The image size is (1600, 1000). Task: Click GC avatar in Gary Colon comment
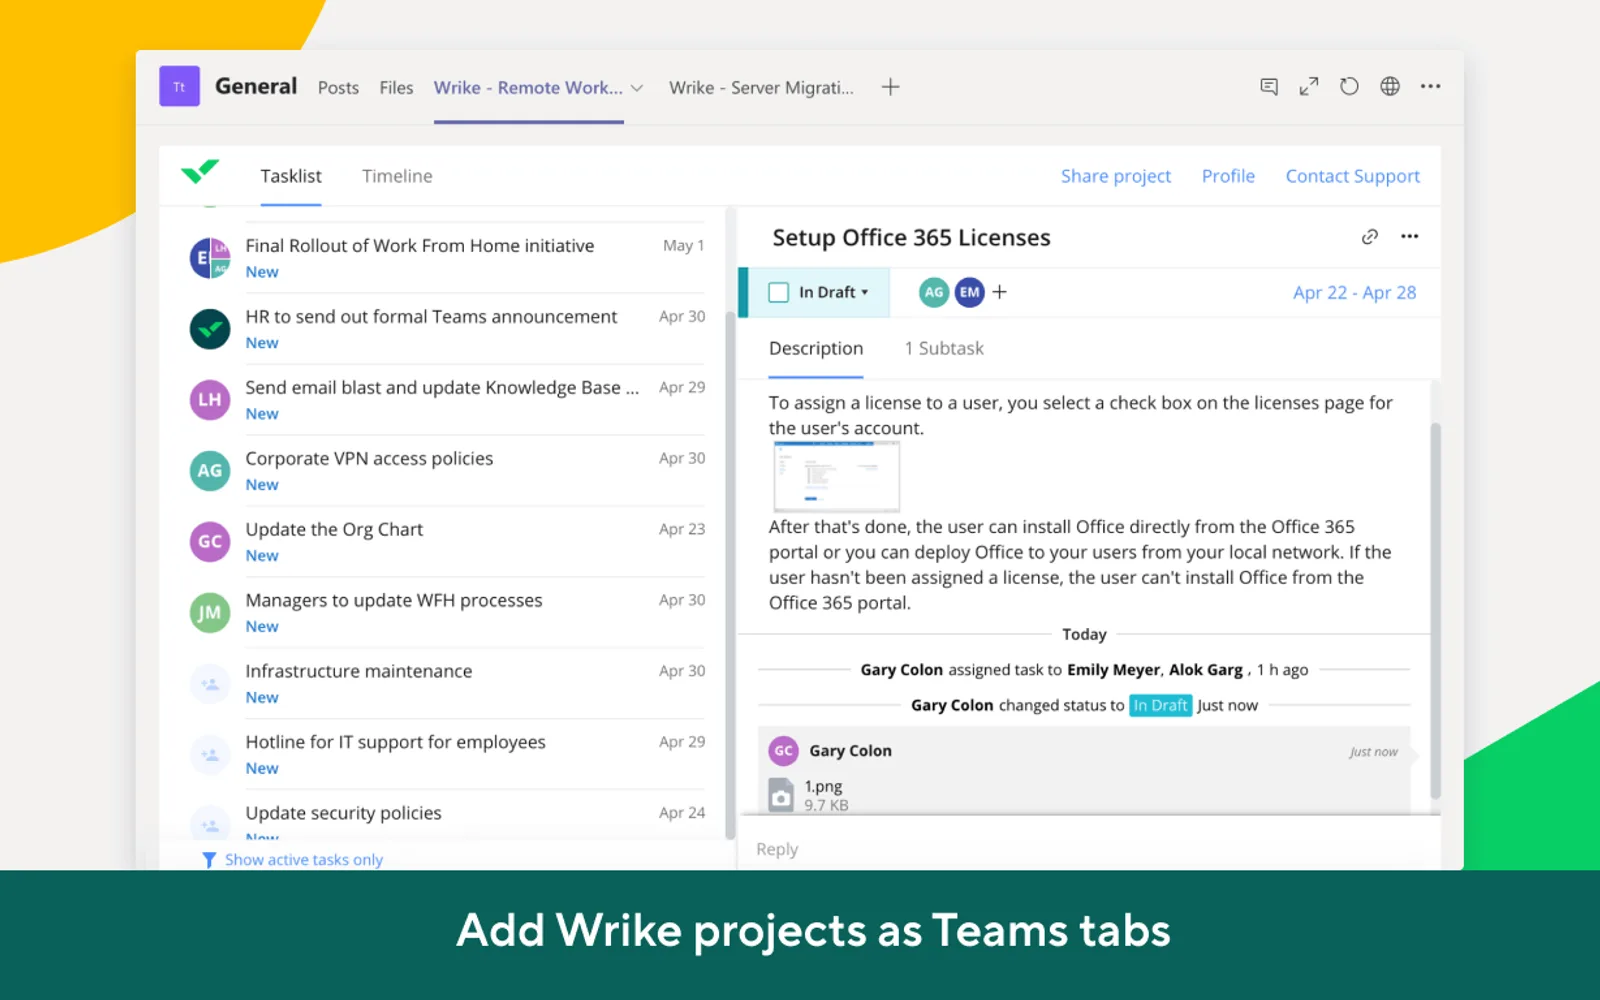coord(783,751)
